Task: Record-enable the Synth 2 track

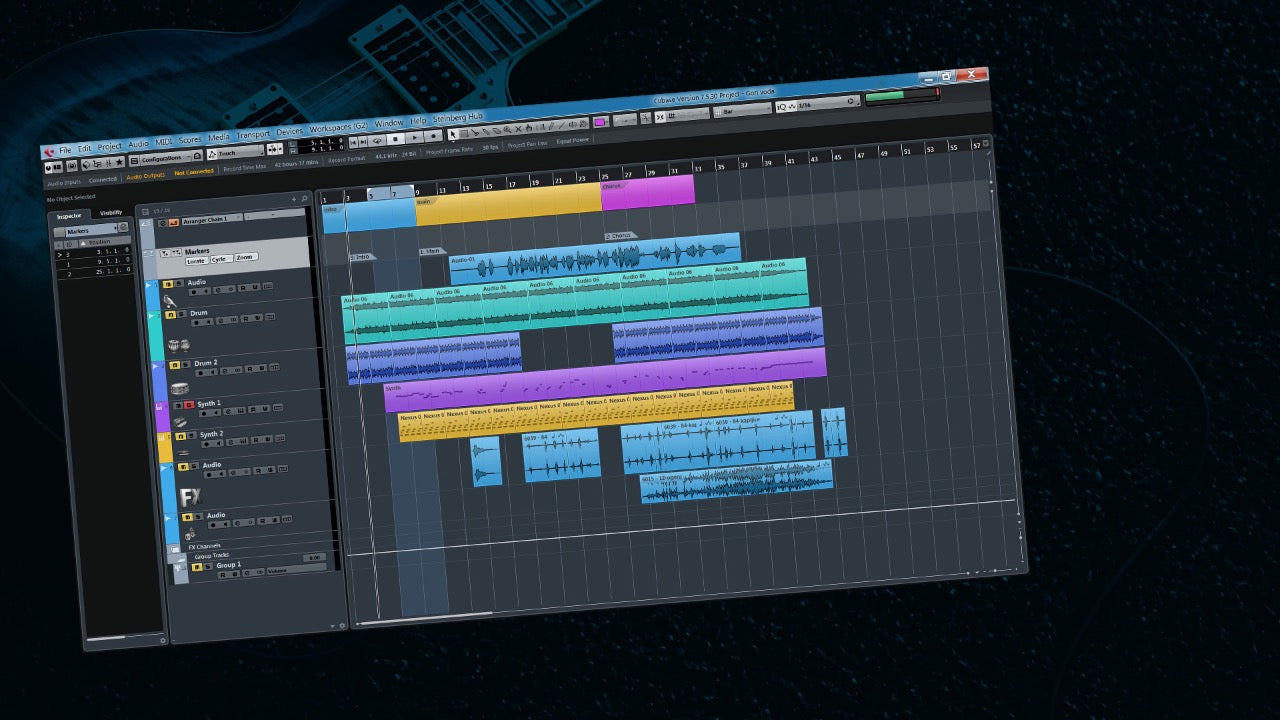Action: click(206, 444)
